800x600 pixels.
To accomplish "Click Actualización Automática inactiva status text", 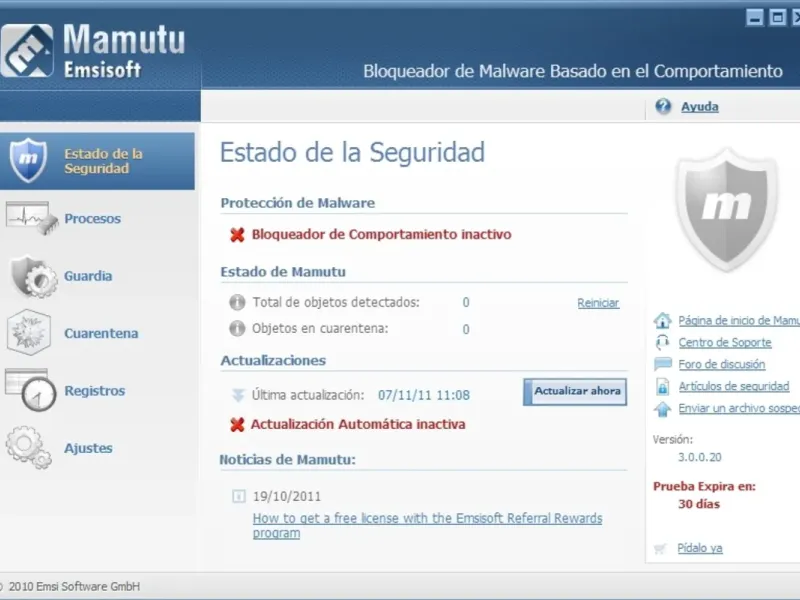I will 358,424.
